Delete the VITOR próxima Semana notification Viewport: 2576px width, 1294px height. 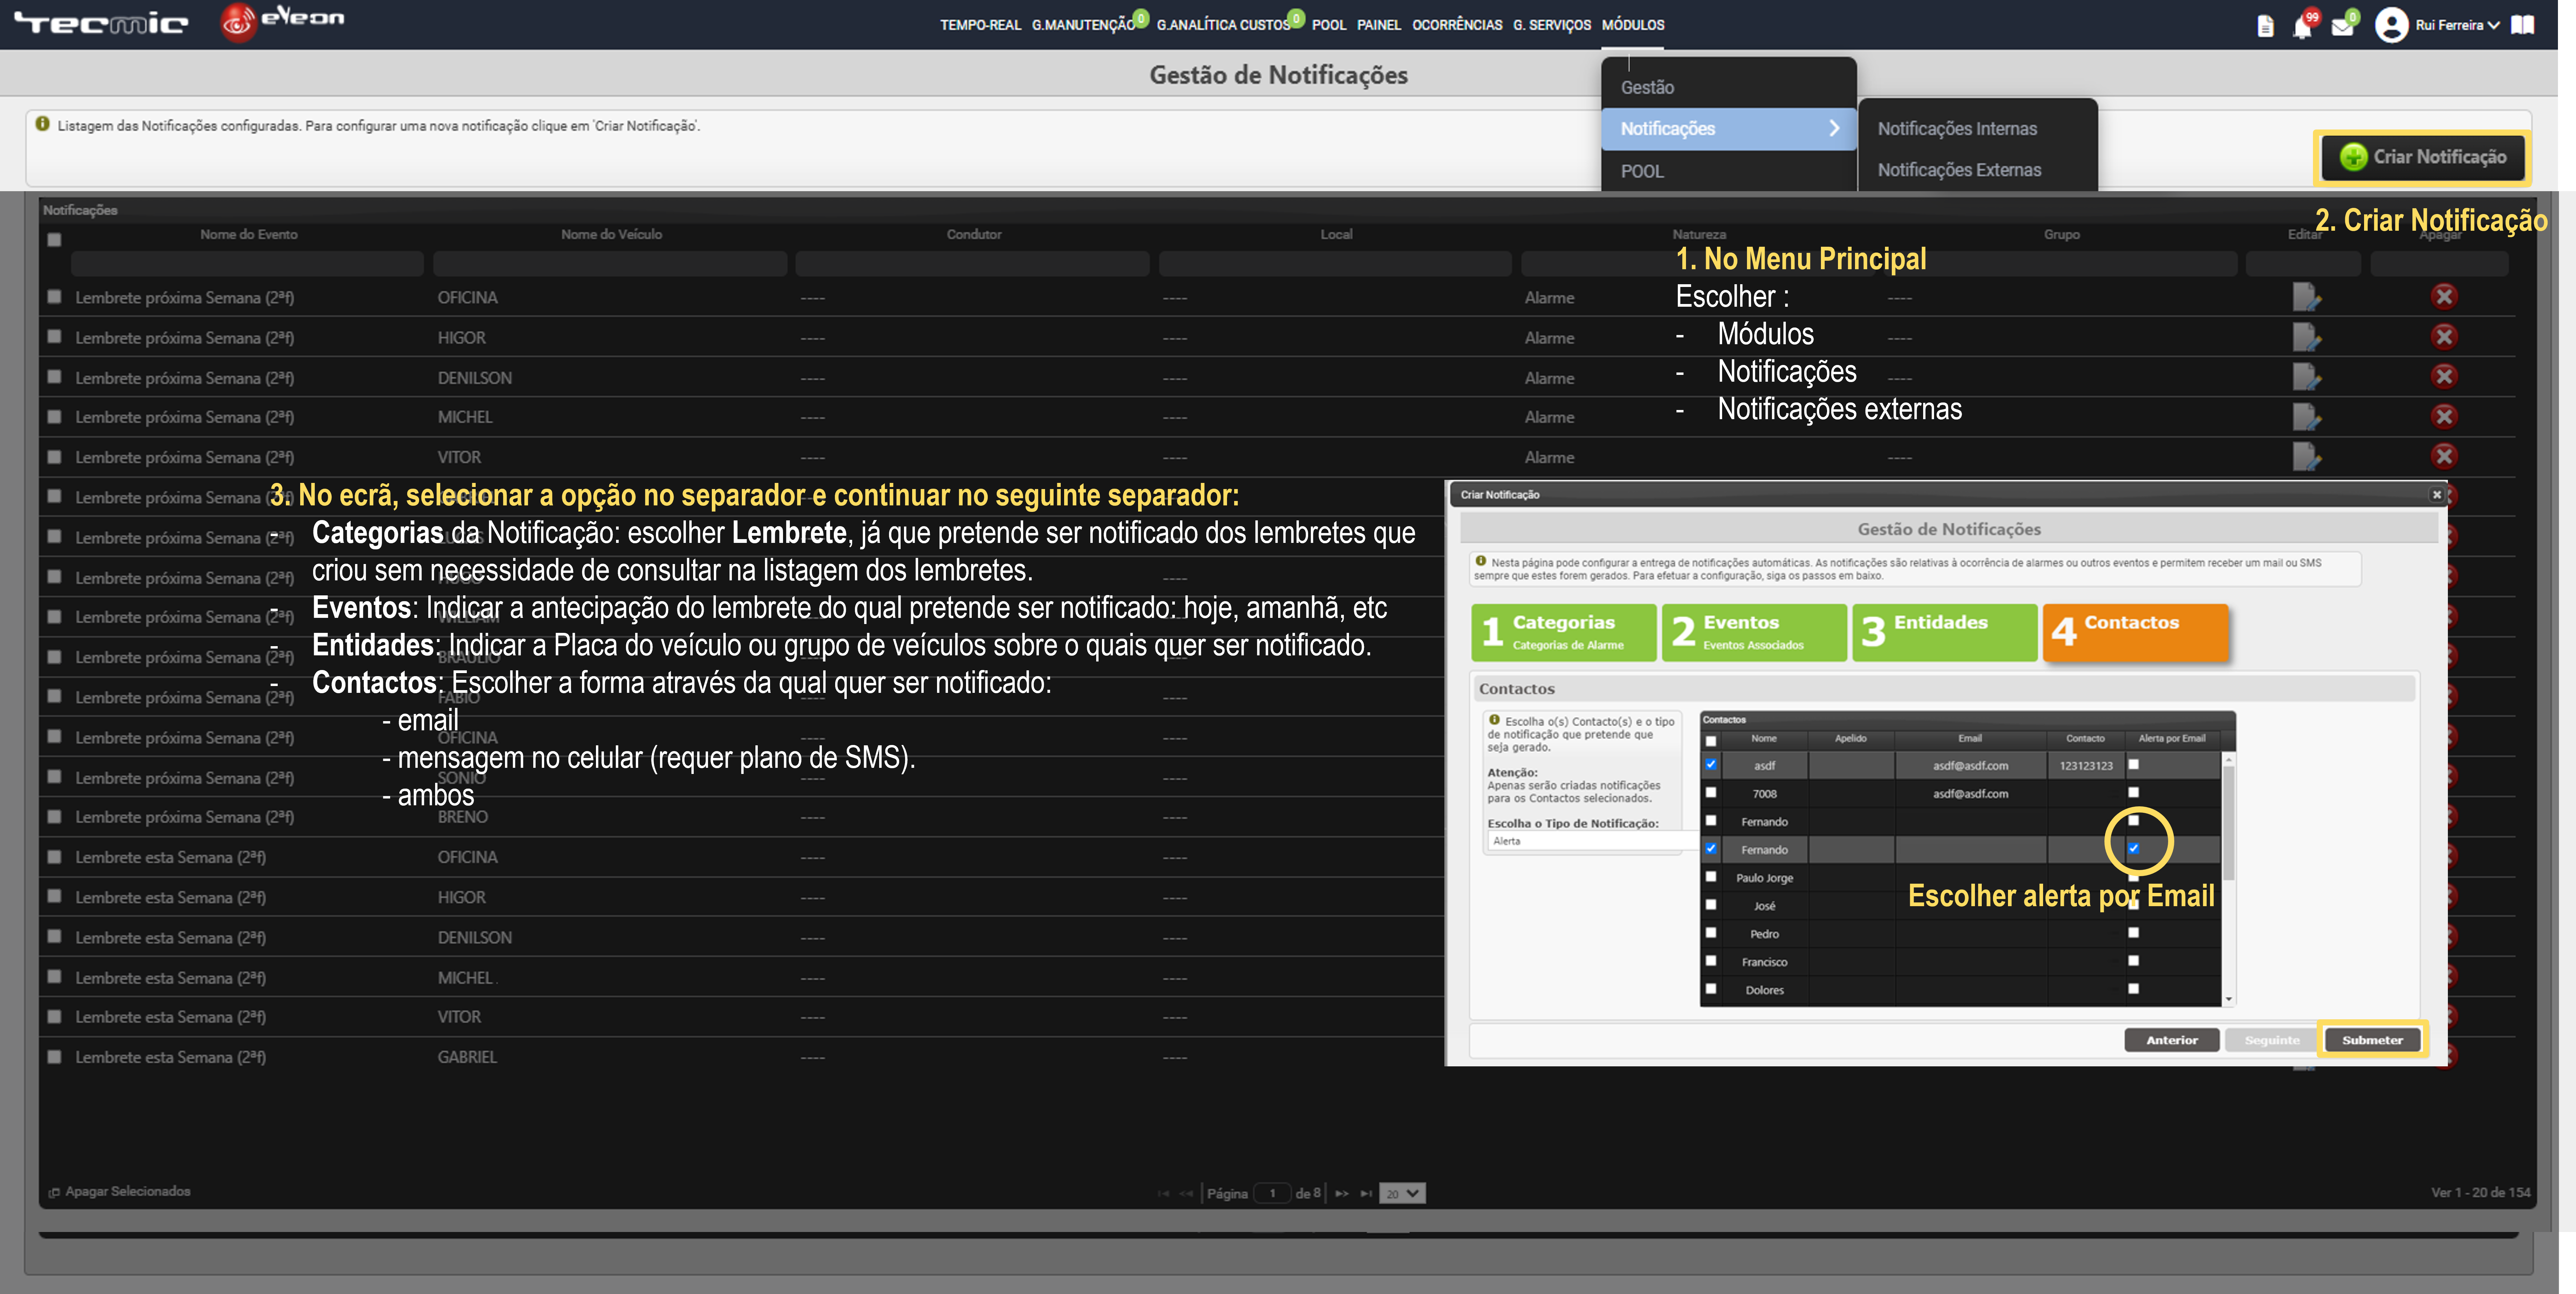click(x=2444, y=456)
